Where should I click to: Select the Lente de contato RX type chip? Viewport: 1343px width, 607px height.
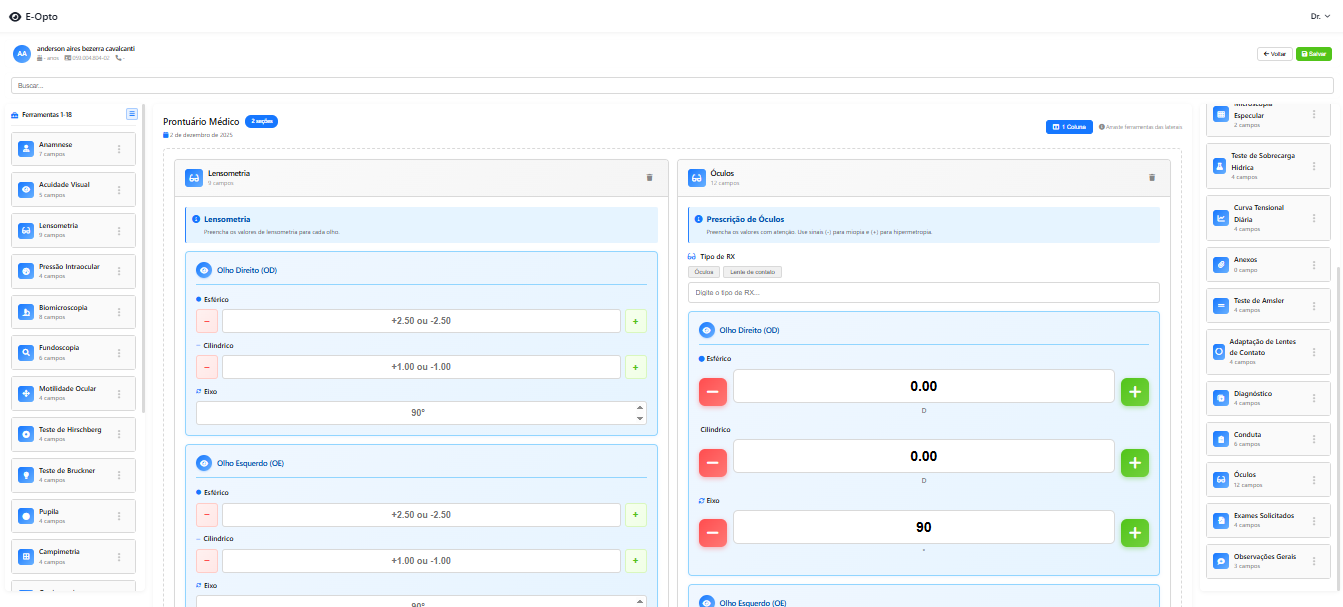coord(754,272)
